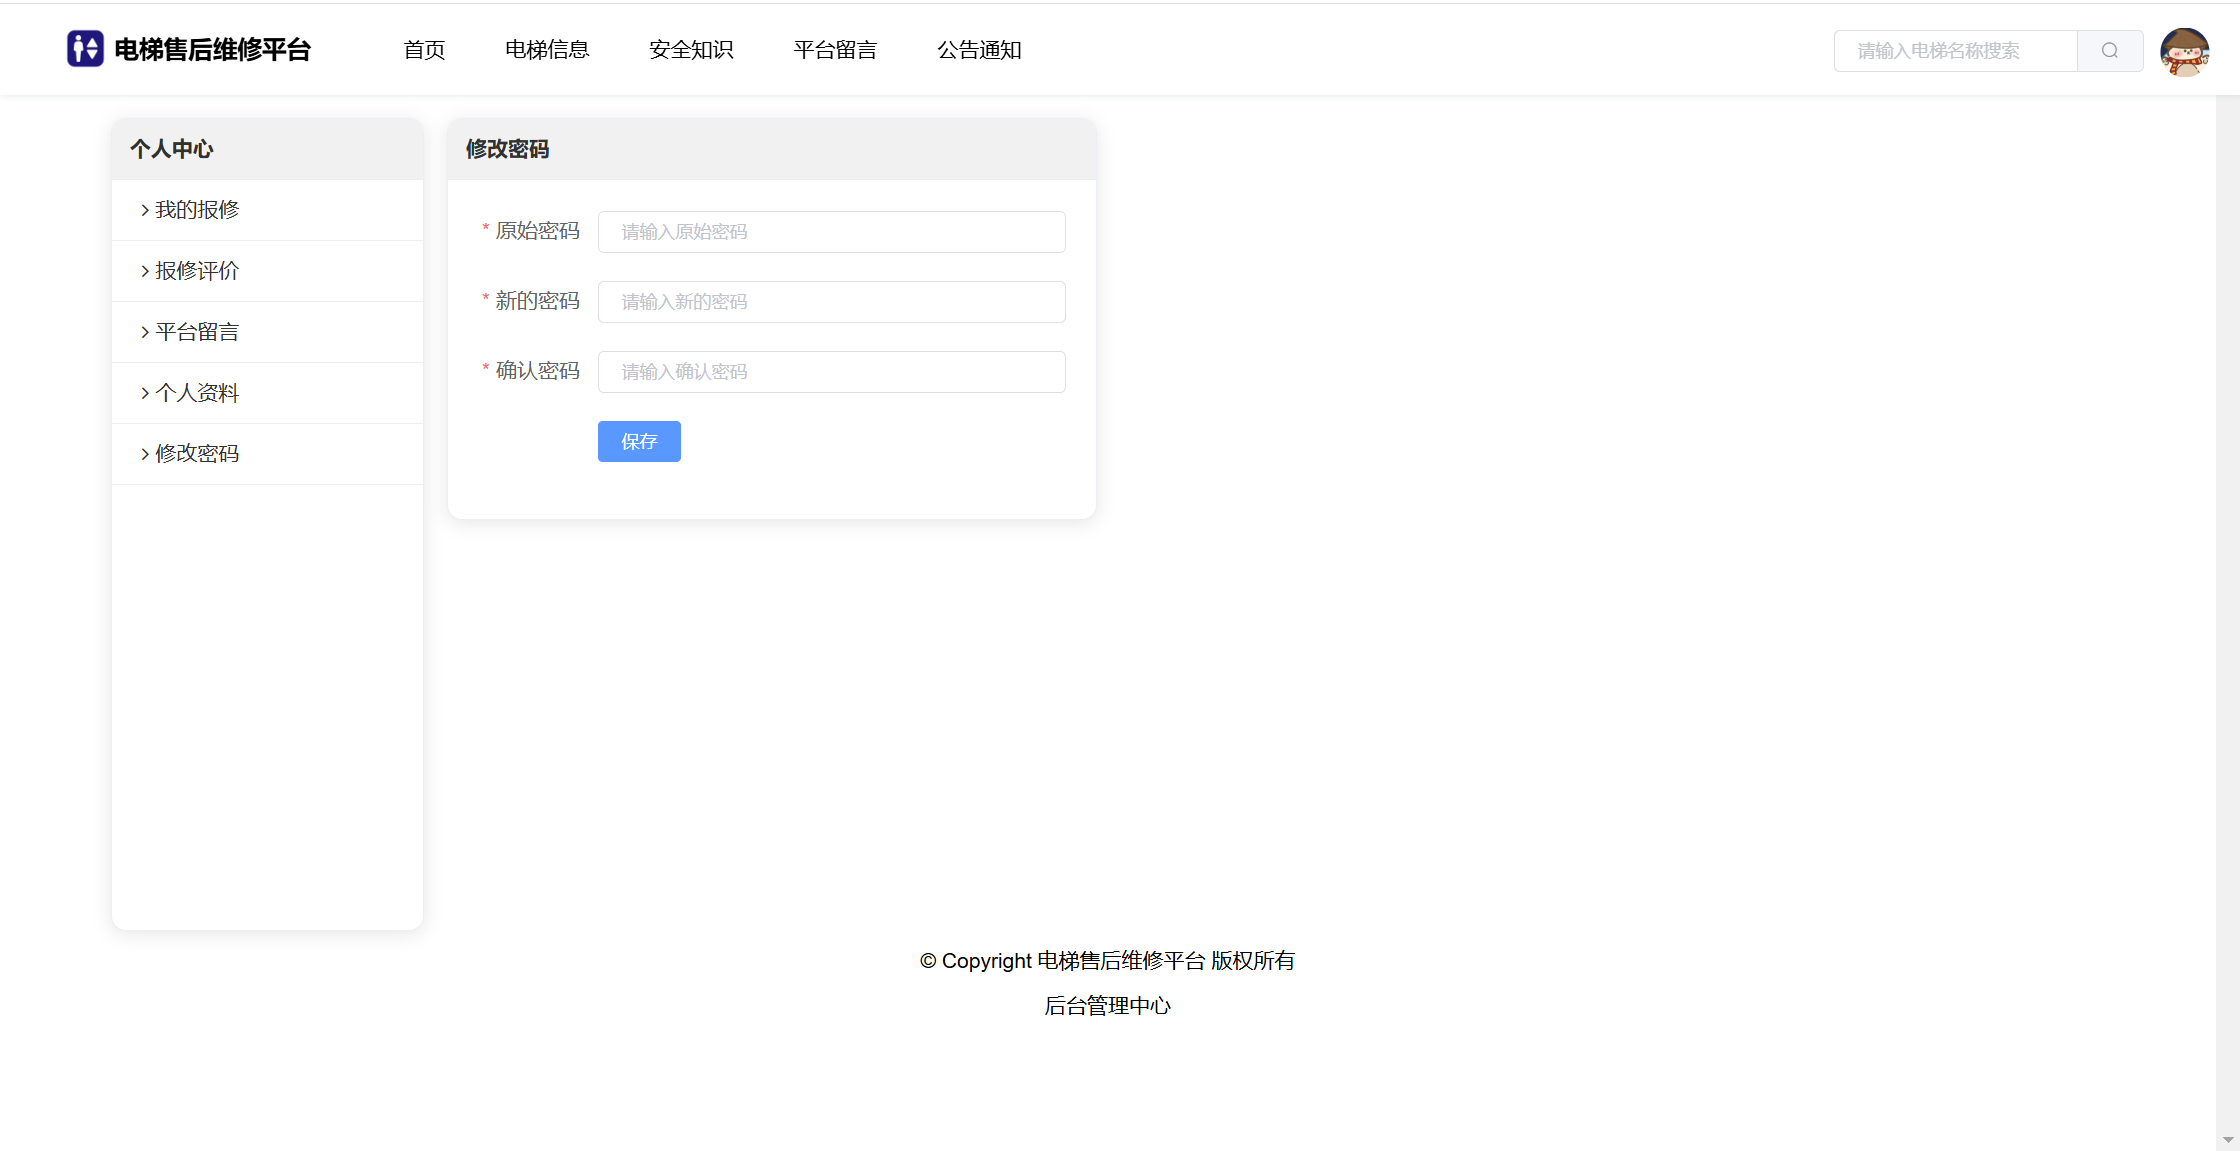Screen dimensions: 2240x1151
Task: Select 平台留言 in personal center sidebar
Action: 196,332
